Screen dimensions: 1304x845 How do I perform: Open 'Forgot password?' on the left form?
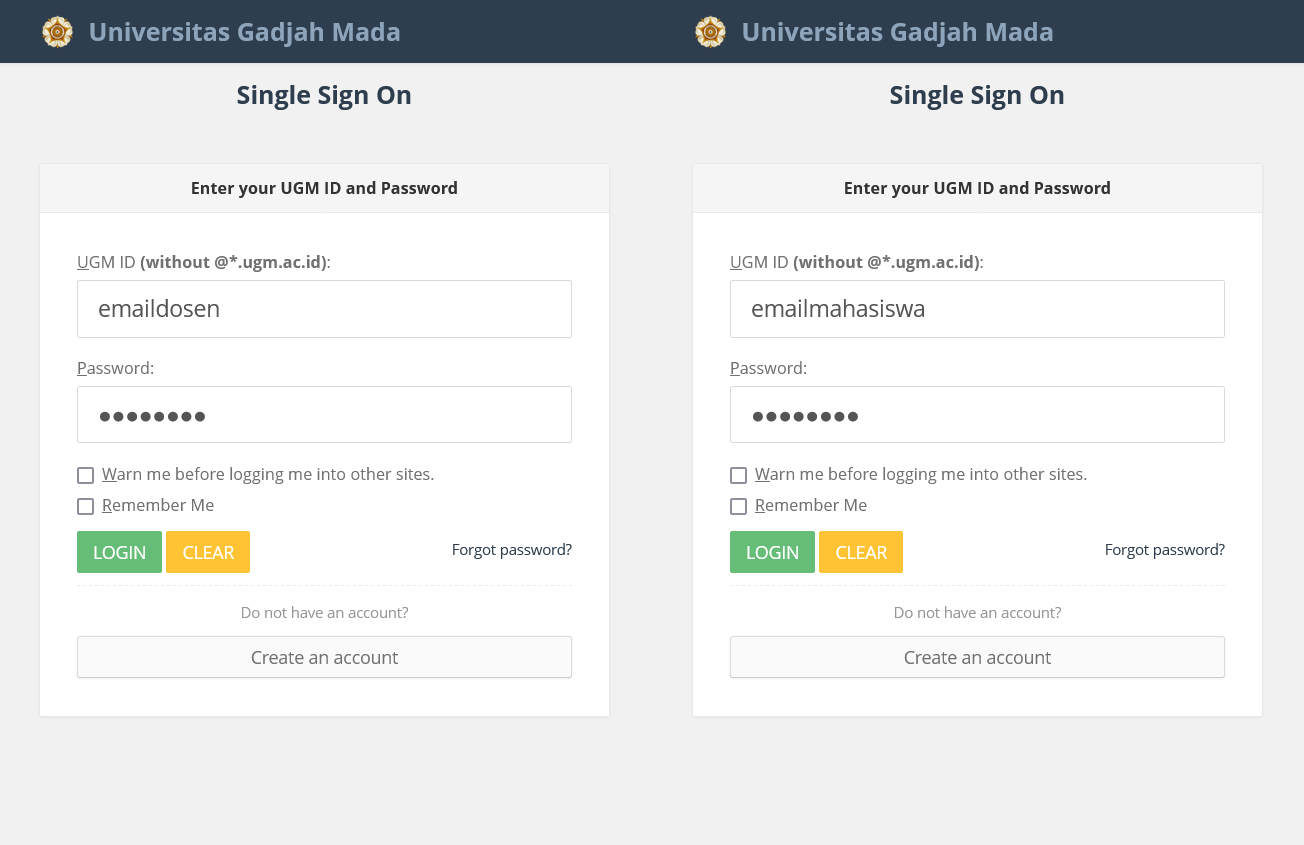511,549
